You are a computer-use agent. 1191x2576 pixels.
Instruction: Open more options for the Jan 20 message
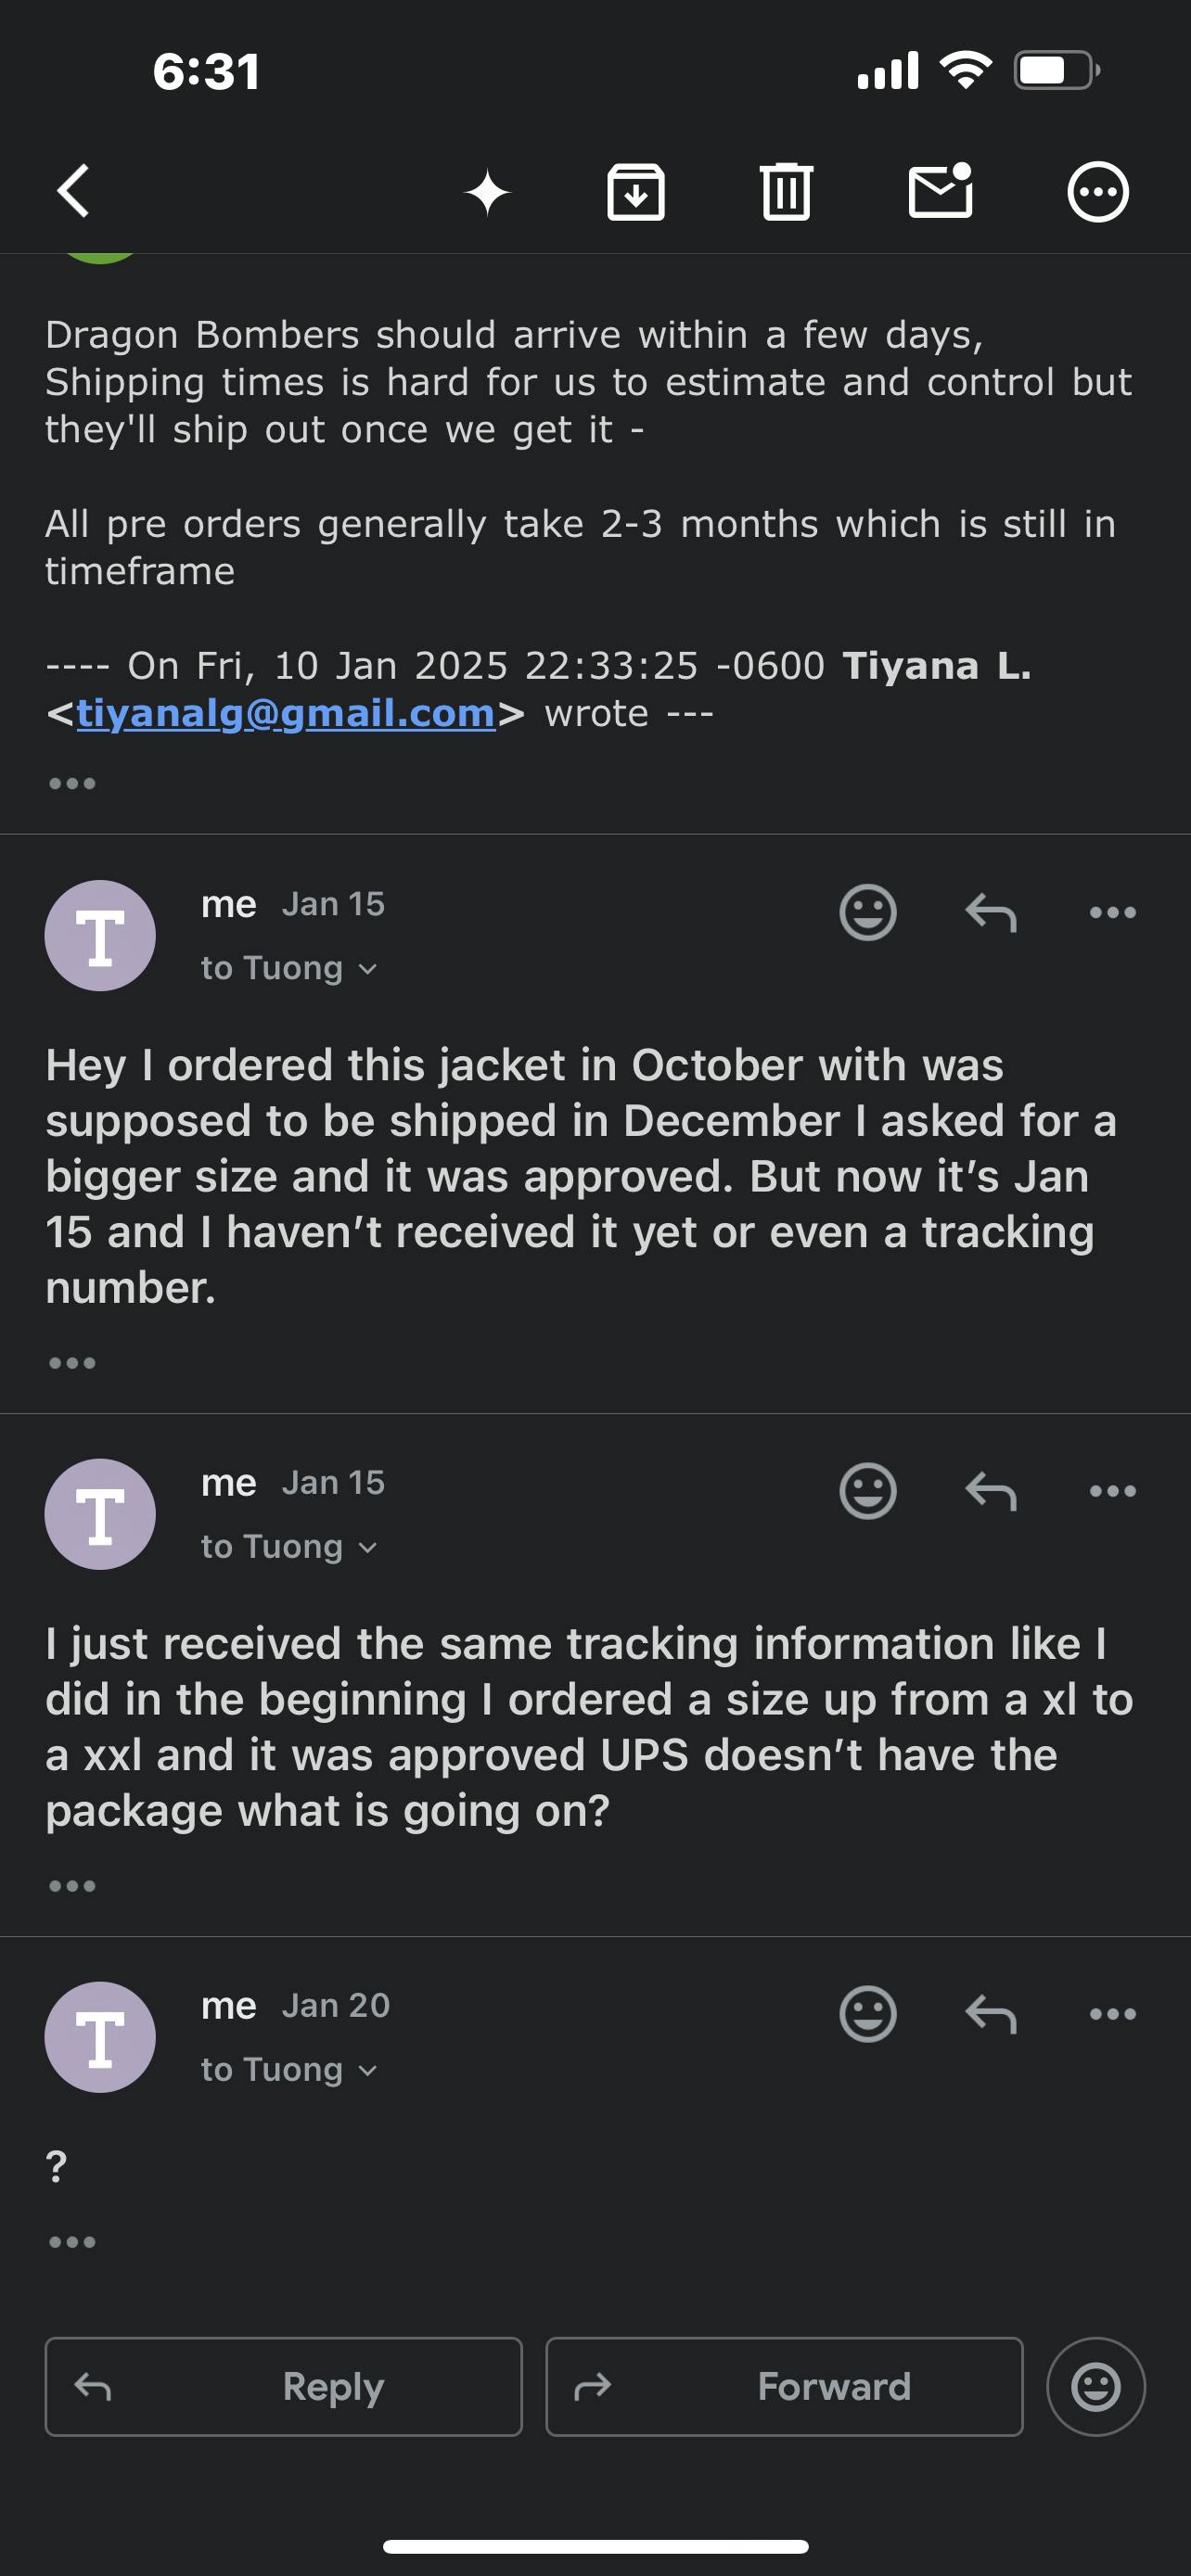(x=1113, y=2013)
